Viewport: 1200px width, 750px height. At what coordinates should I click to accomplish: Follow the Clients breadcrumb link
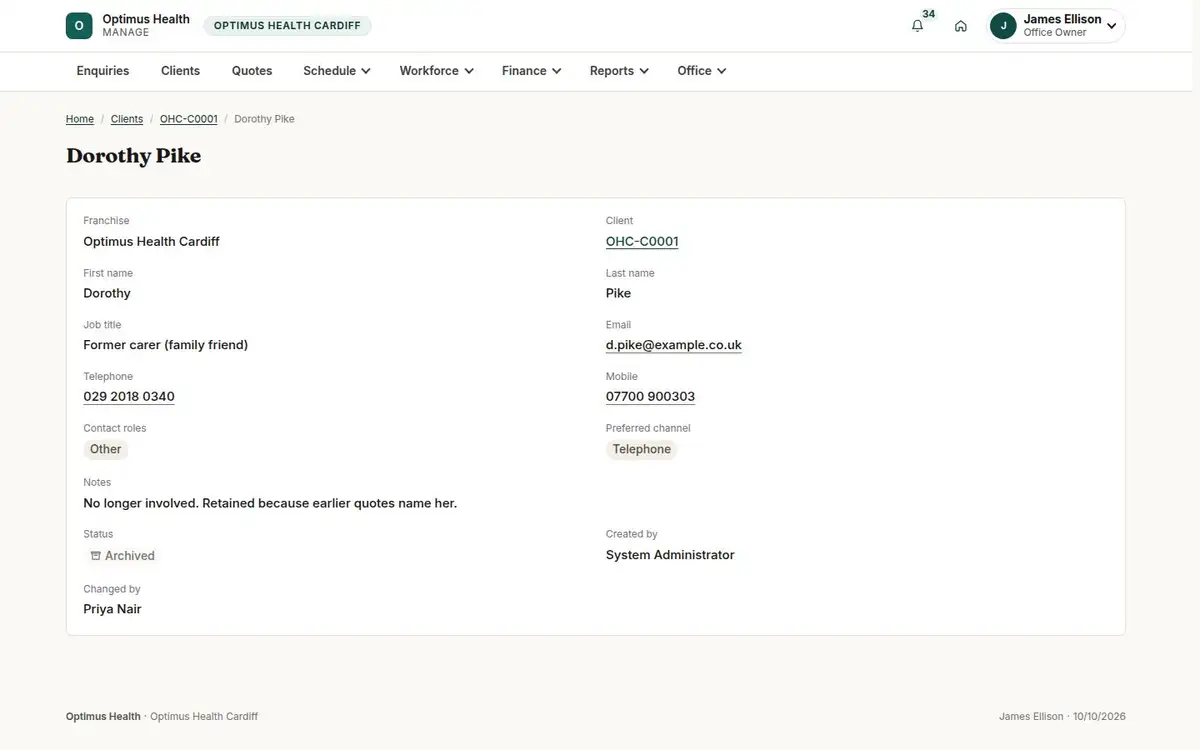click(127, 119)
